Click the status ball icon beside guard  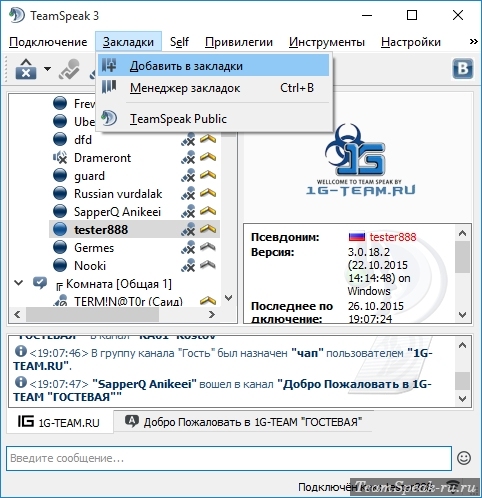click(x=60, y=176)
